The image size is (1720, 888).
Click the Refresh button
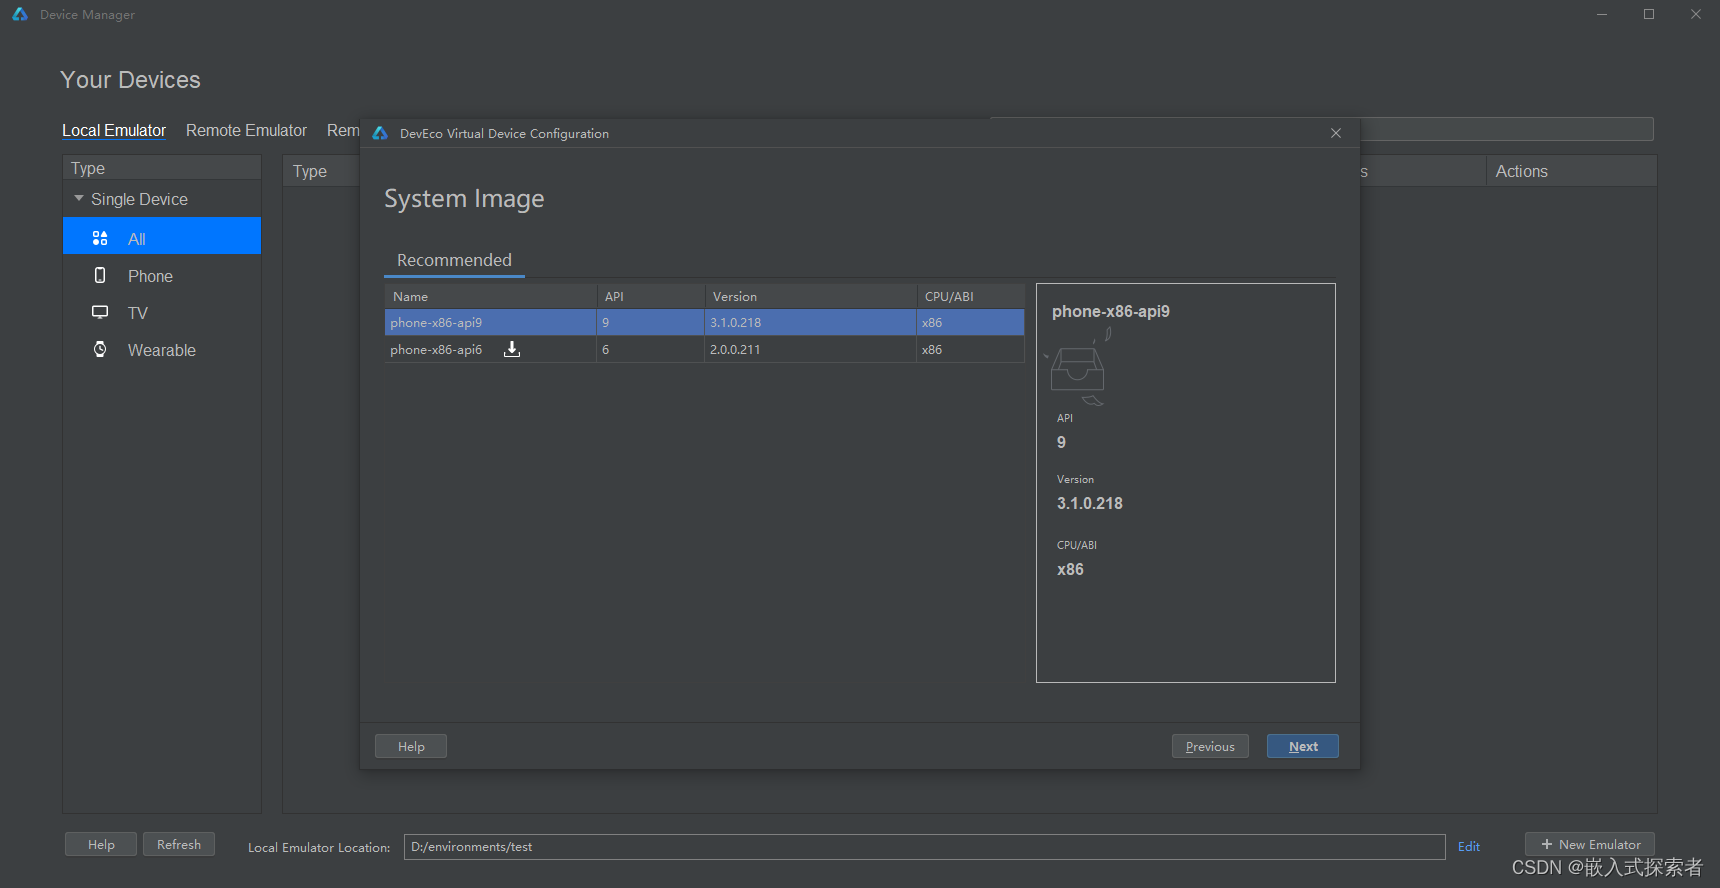pyautogui.click(x=179, y=844)
